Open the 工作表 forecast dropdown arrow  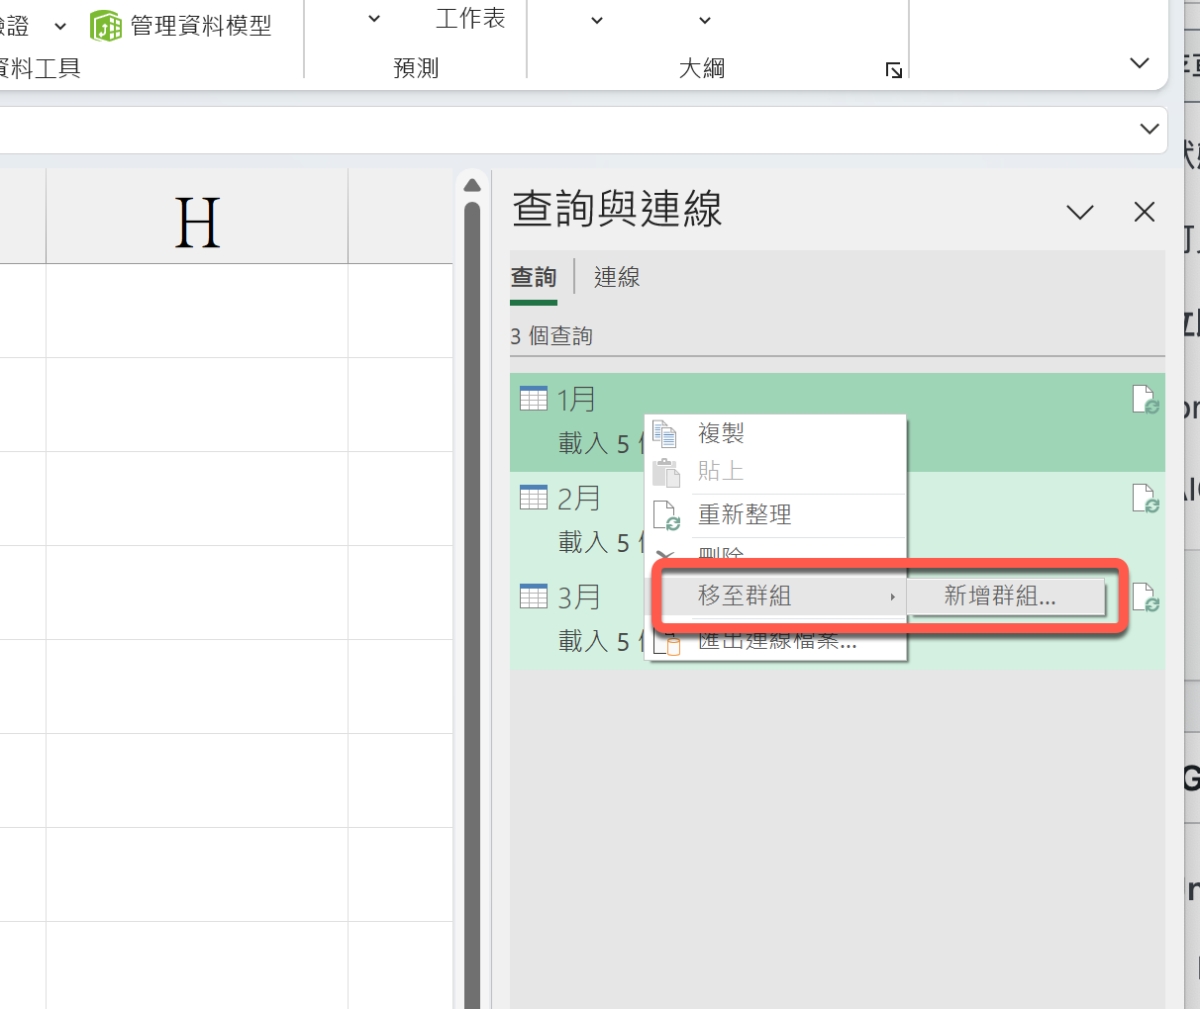[x=374, y=19]
